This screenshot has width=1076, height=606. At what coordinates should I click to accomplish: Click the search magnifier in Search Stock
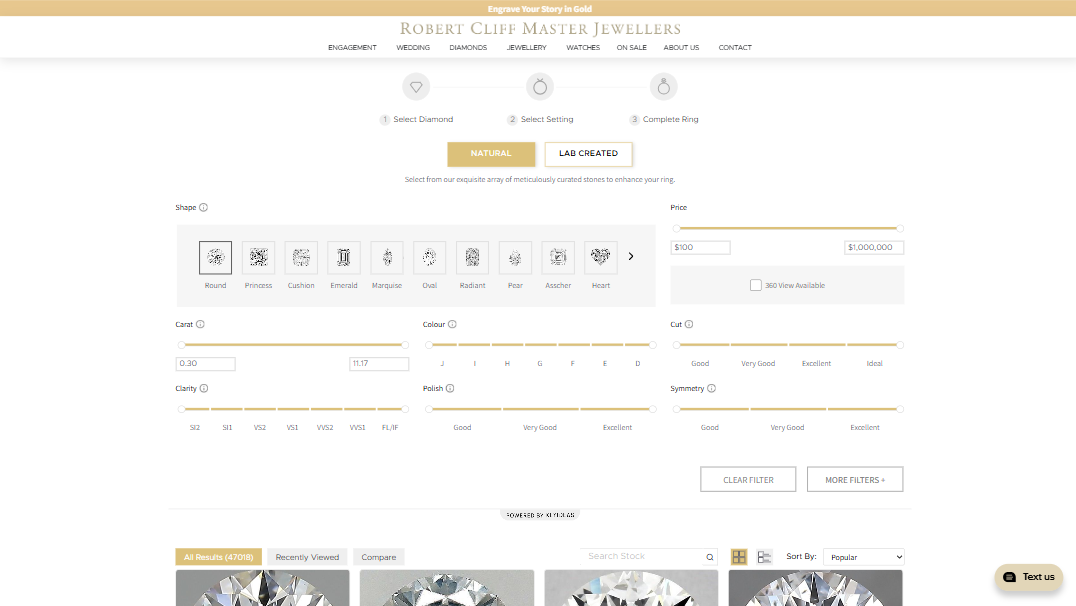tap(710, 557)
